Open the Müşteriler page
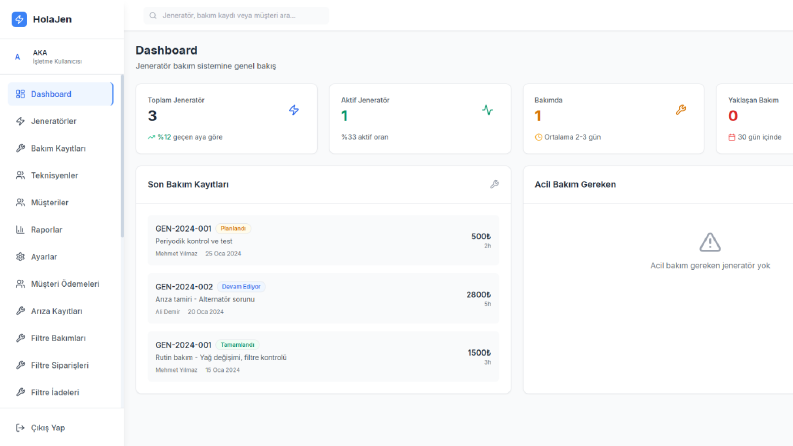The height and width of the screenshot is (446, 793). pyautogui.click(x=60, y=203)
